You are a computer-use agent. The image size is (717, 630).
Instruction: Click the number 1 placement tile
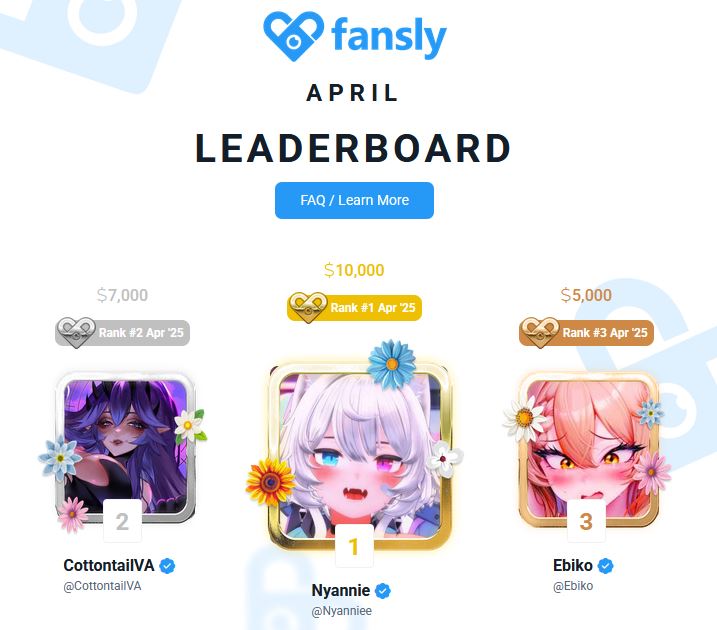coord(354,546)
